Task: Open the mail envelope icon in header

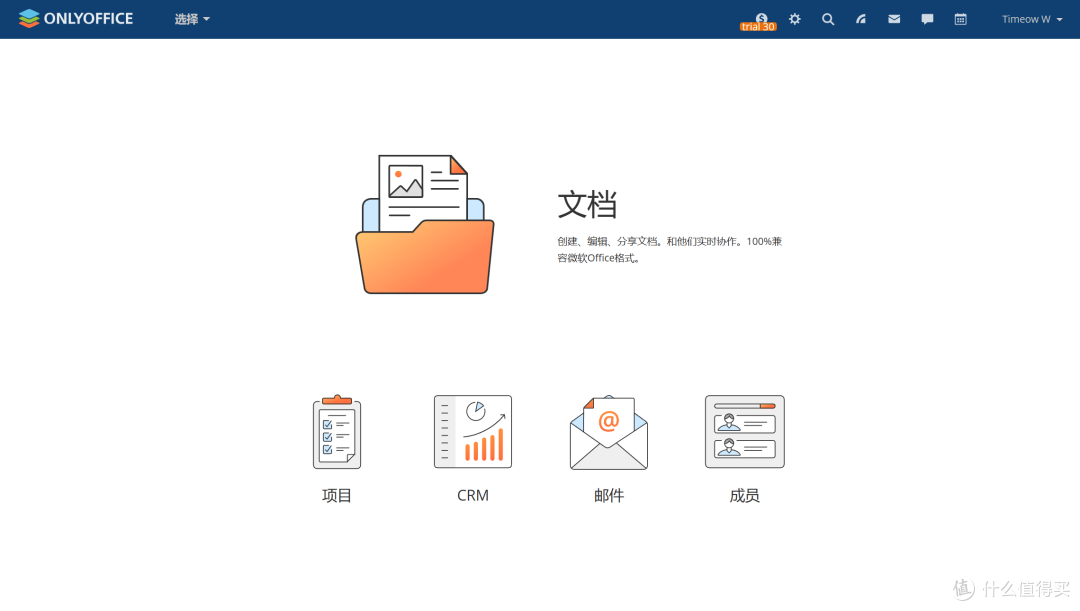Action: pos(894,19)
